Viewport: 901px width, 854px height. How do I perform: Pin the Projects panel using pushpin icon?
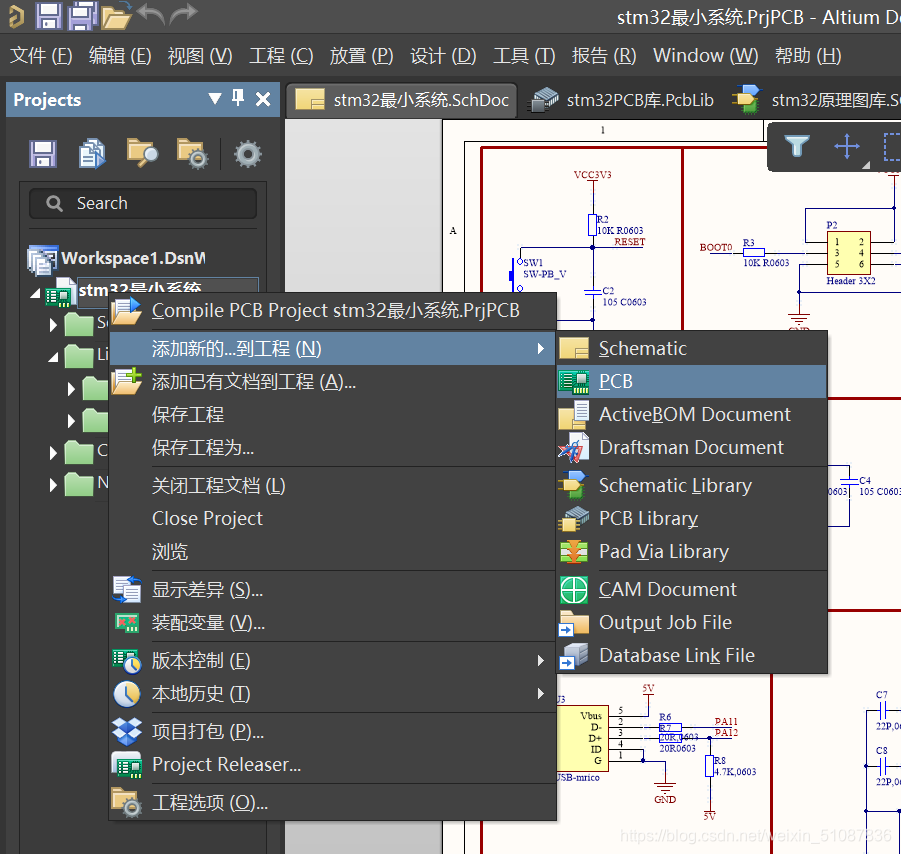(x=238, y=98)
